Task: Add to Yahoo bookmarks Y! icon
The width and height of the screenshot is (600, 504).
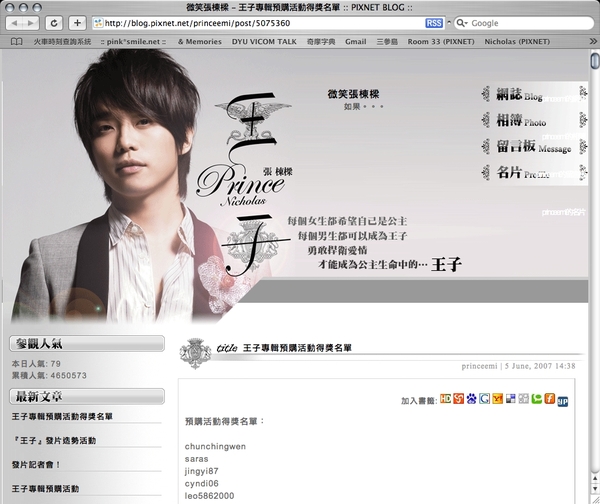Action: click(x=497, y=399)
